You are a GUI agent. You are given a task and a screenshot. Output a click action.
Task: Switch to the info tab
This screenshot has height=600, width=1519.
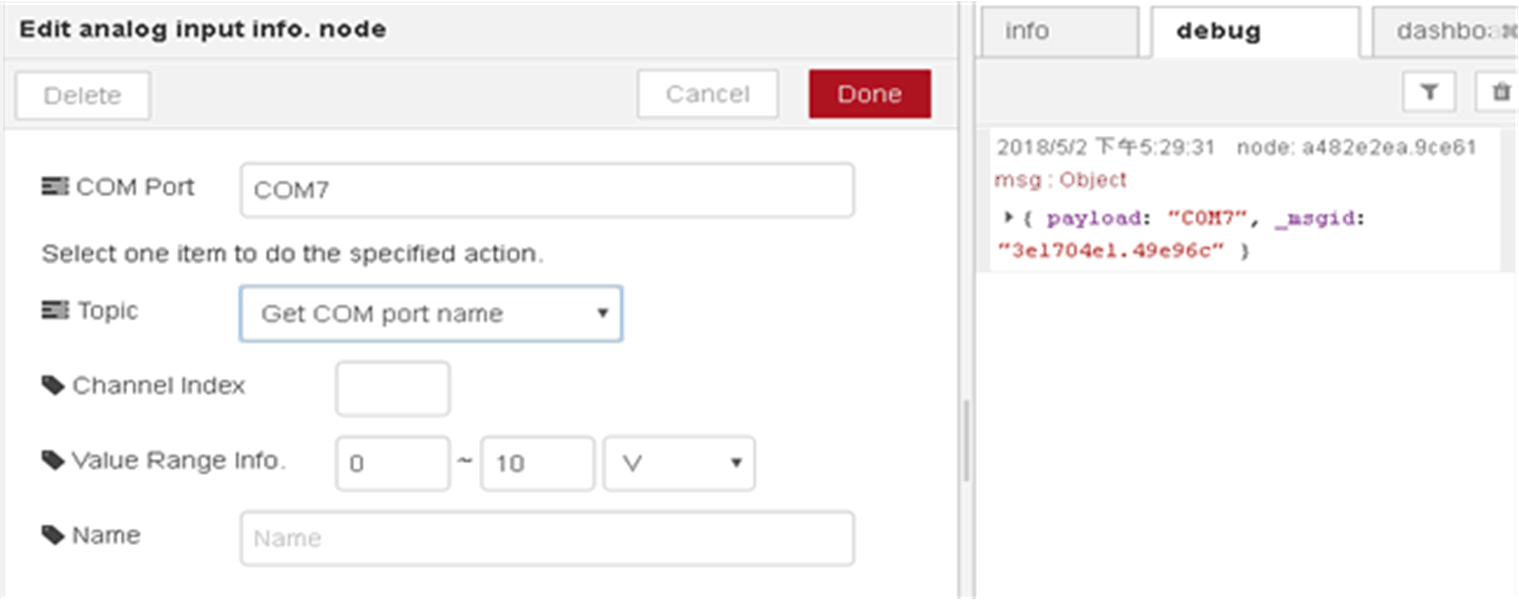click(x=1059, y=31)
